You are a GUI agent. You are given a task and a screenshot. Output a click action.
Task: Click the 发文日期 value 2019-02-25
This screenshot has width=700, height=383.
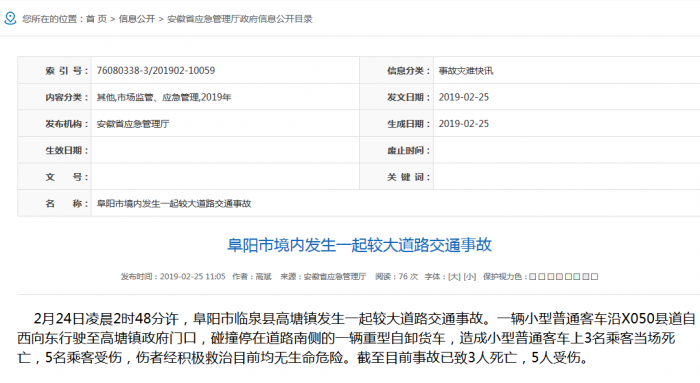tap(463, 97)
